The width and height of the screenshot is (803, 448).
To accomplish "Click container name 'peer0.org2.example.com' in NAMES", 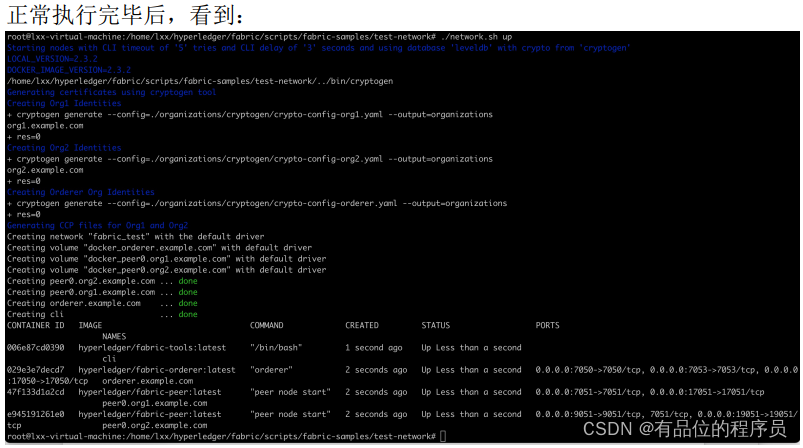I will pyautogui.click(x=155, y=425).
